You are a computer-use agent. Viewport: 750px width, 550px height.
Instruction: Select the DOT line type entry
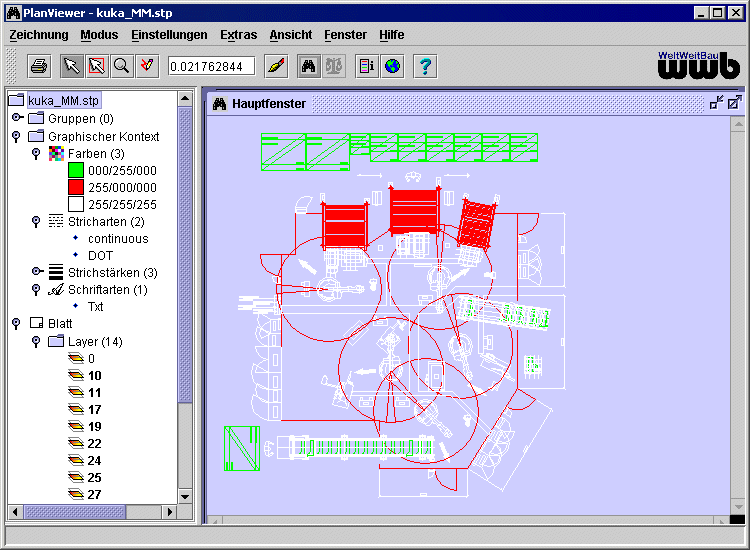point(100,255)
